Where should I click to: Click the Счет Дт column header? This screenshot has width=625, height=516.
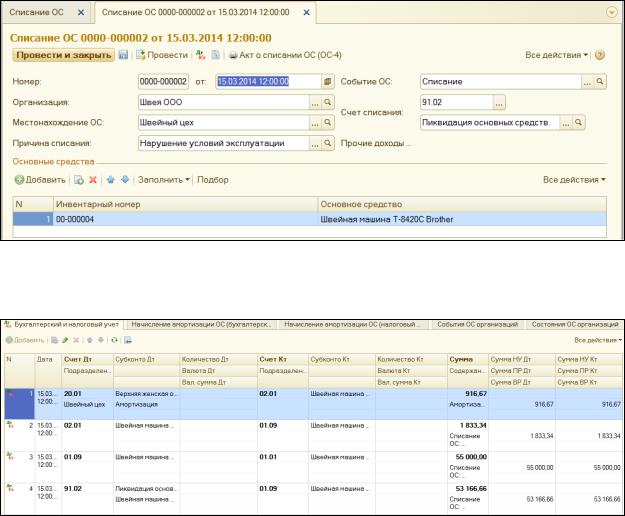click(87, 359)
